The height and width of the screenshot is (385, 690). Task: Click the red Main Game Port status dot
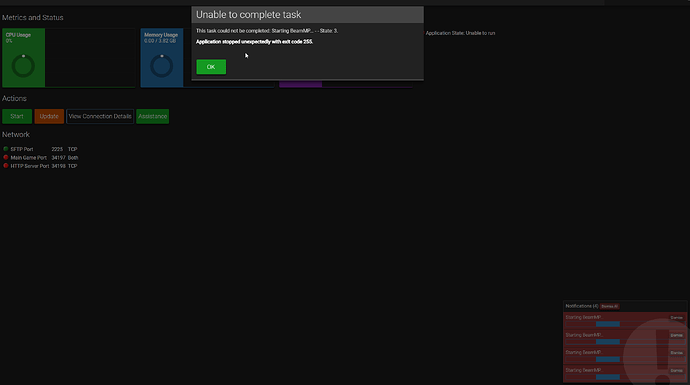tap(6, 158)
